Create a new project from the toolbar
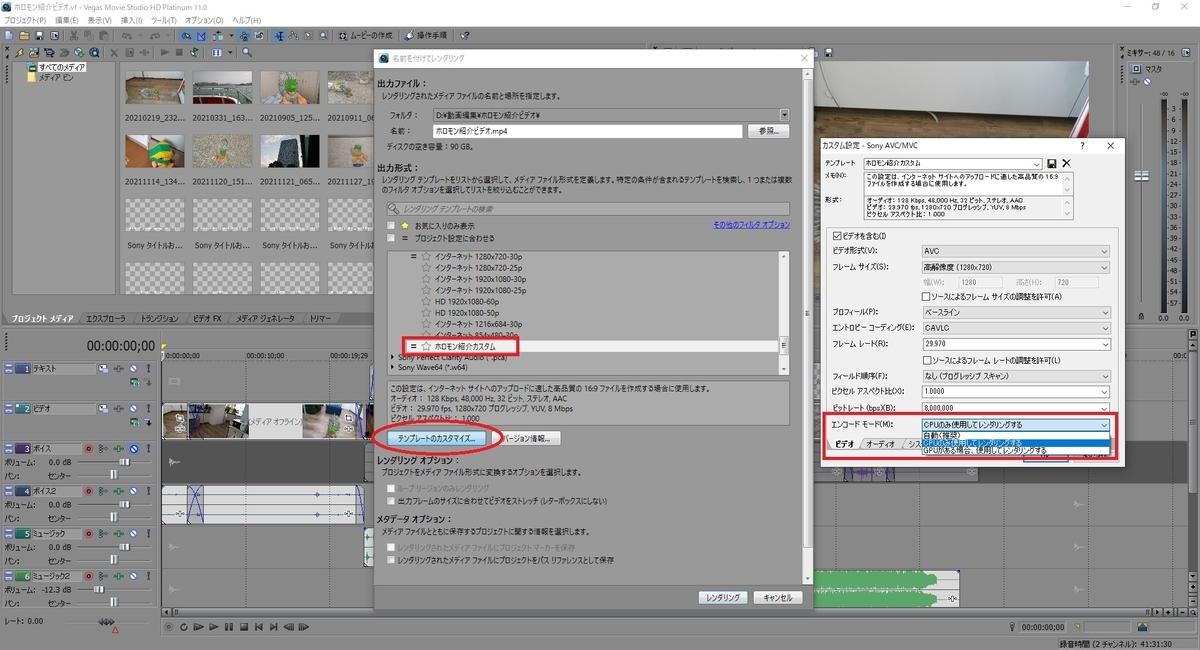 pos(9,35)
